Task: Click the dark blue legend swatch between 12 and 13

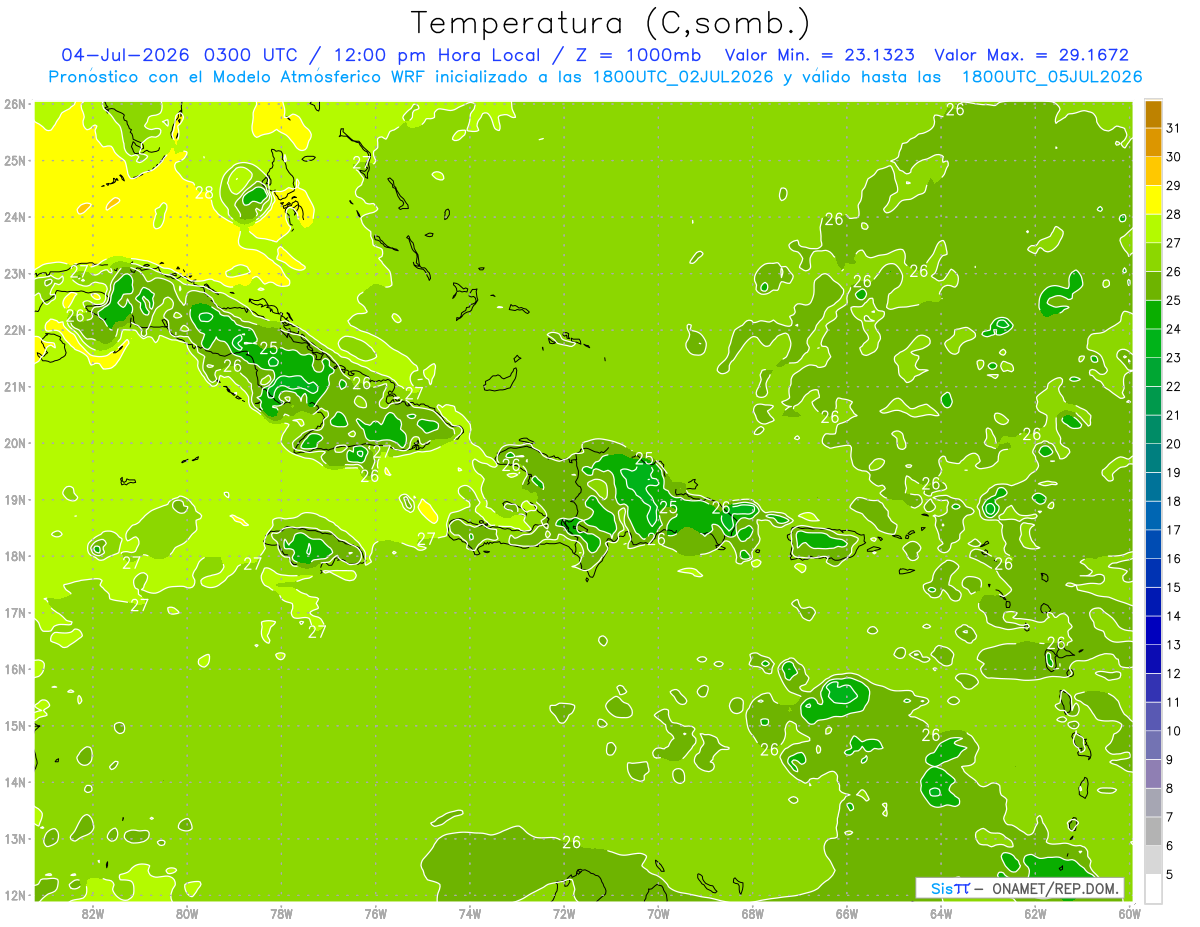Action: 1153,659
